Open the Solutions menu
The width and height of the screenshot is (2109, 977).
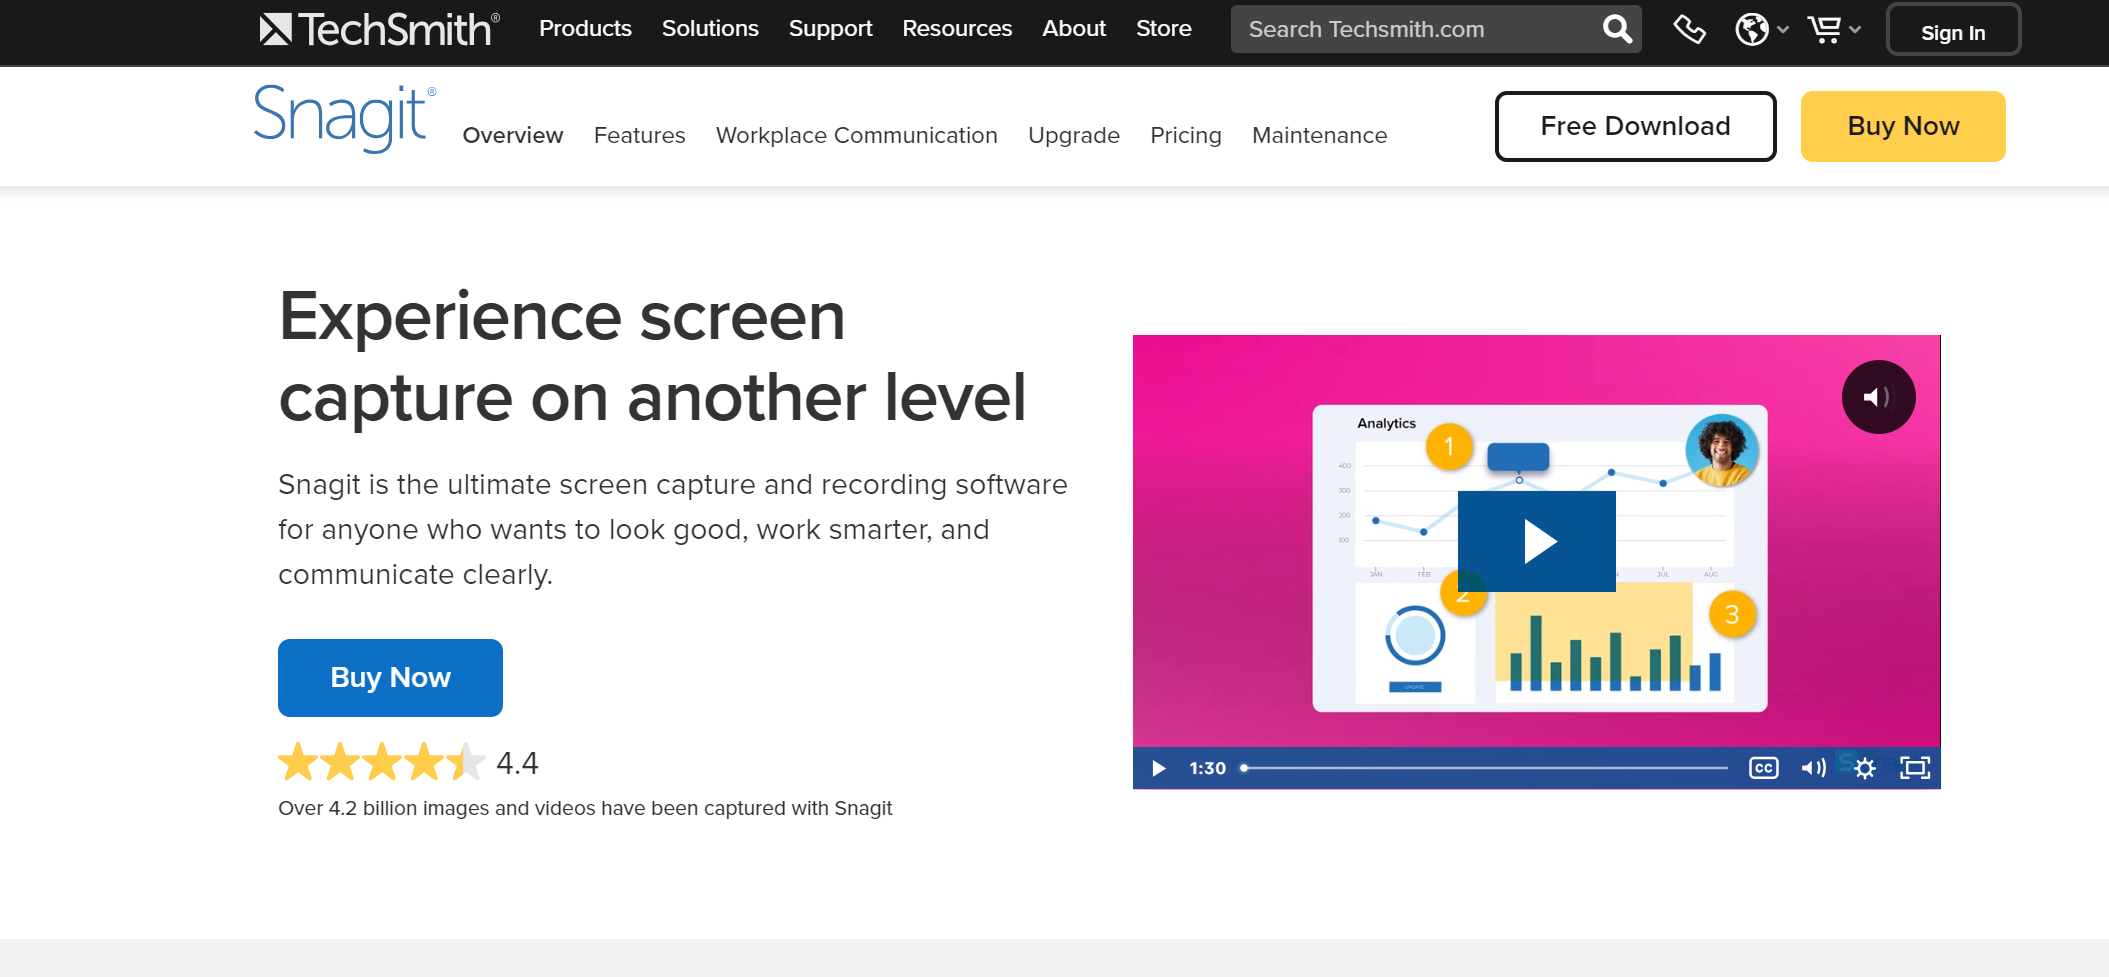710,28
